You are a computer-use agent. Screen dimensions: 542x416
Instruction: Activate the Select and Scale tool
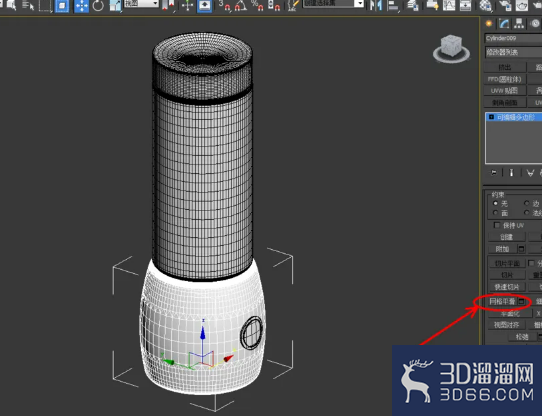115,5
